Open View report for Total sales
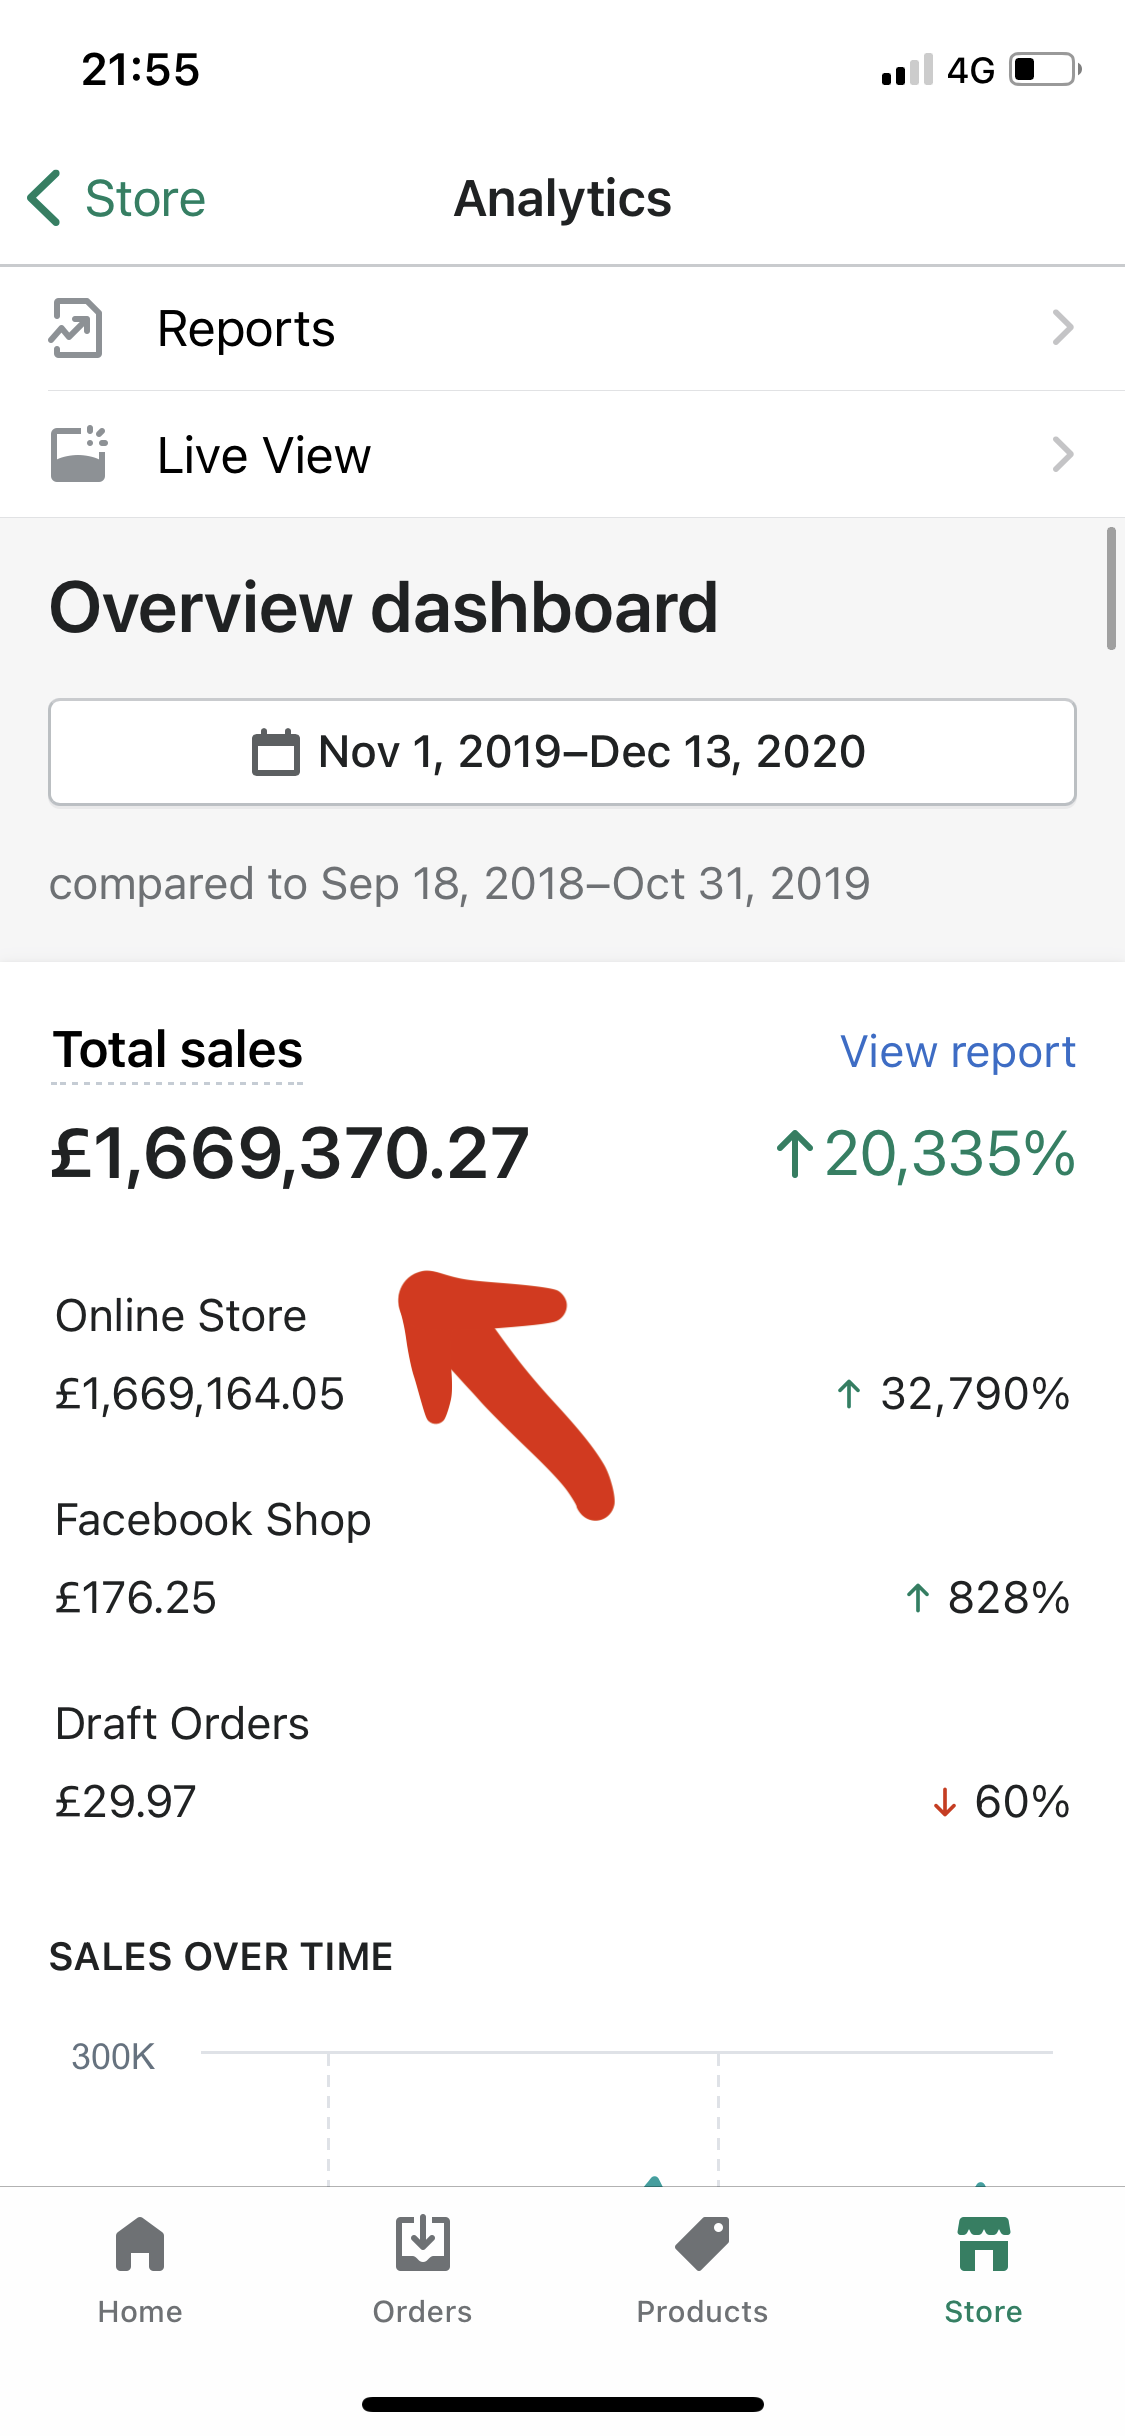The image size is (1125, 2436). [957, 1051]
